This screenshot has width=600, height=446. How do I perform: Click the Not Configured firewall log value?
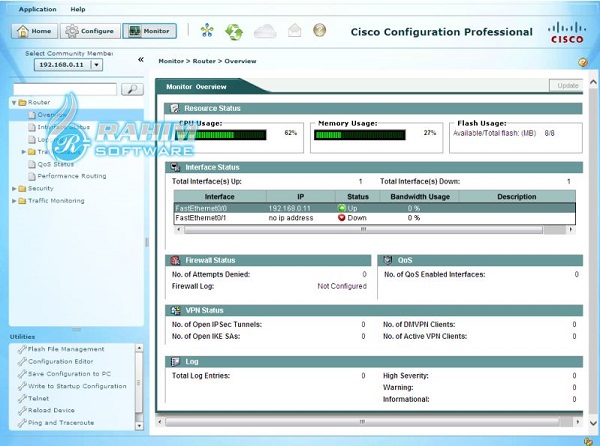[x=342, y=286]
